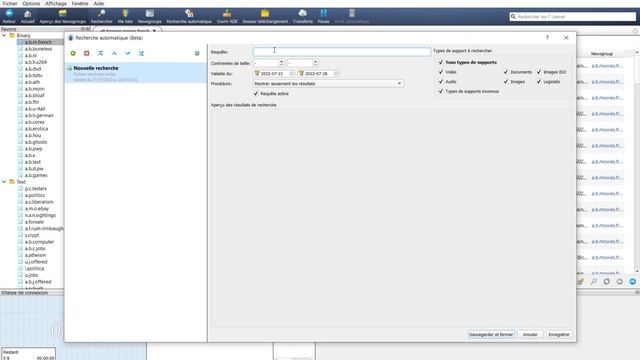Screen dimensions: 640x360
Task: Click search icon in Usenet search box
Action: point(513,17)
